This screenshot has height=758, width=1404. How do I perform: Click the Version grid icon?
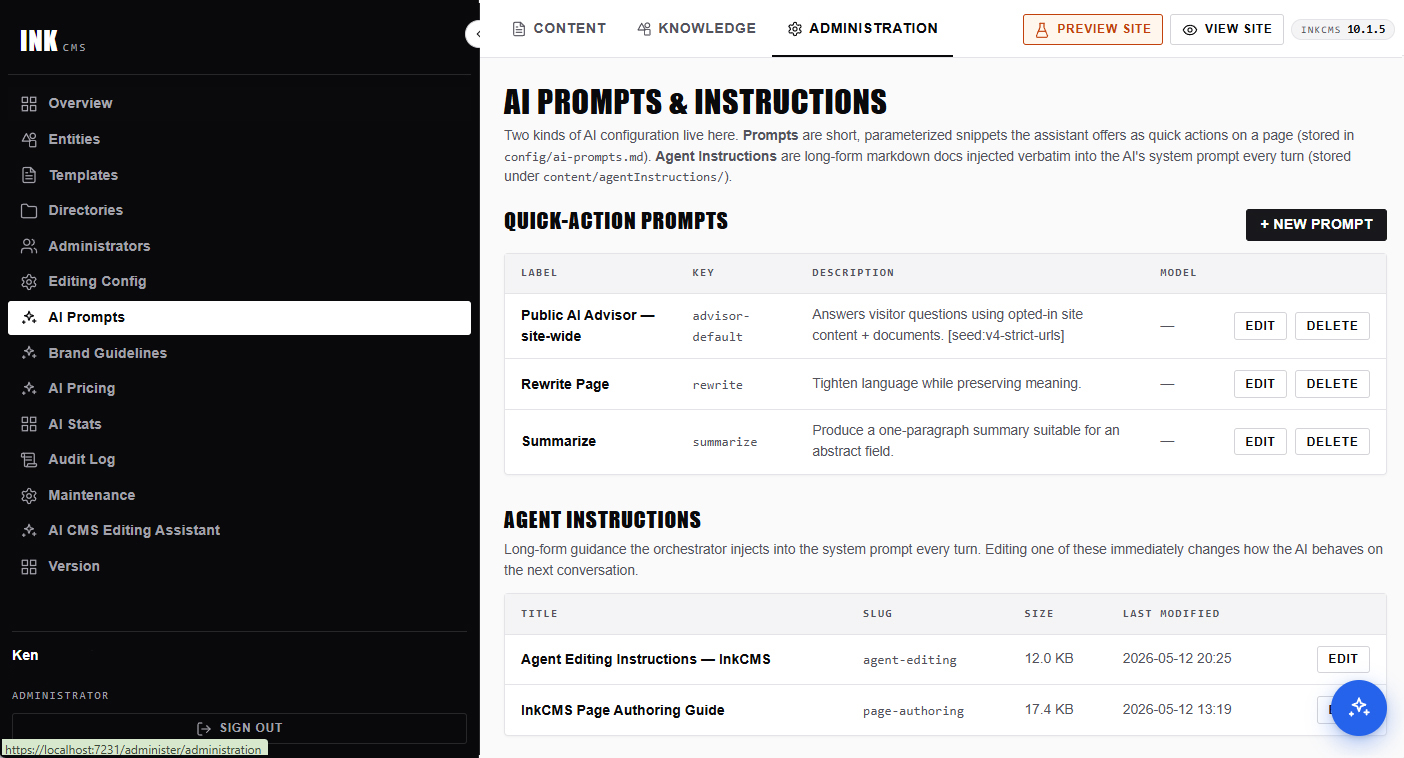pyautogui.click(x=29, y=566)
